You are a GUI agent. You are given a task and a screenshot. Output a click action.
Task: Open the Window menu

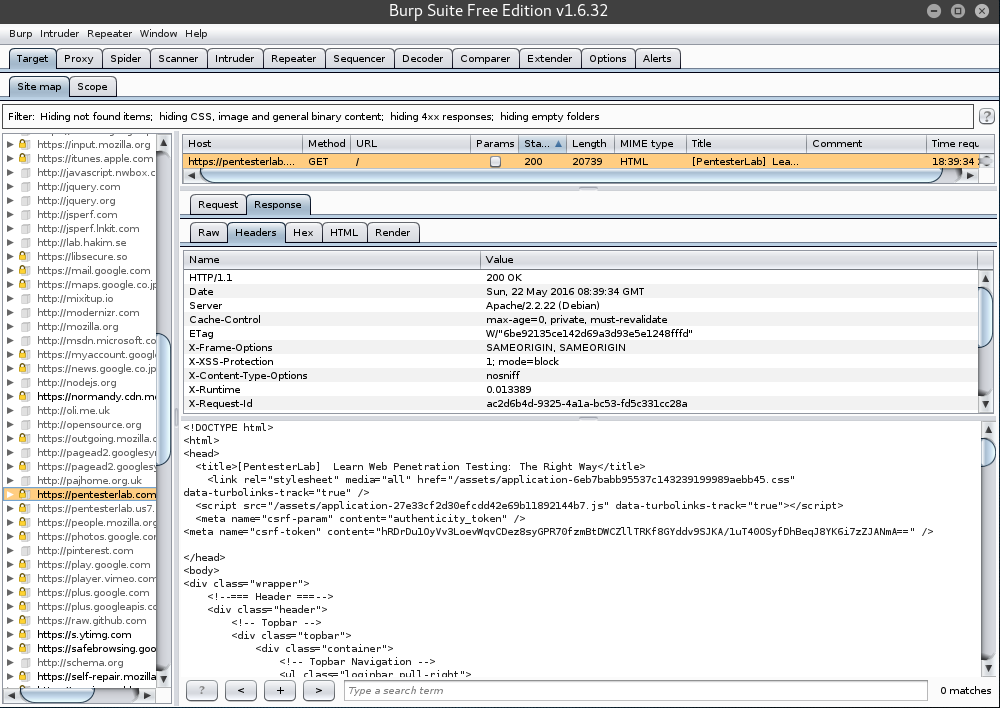point(158,34)
